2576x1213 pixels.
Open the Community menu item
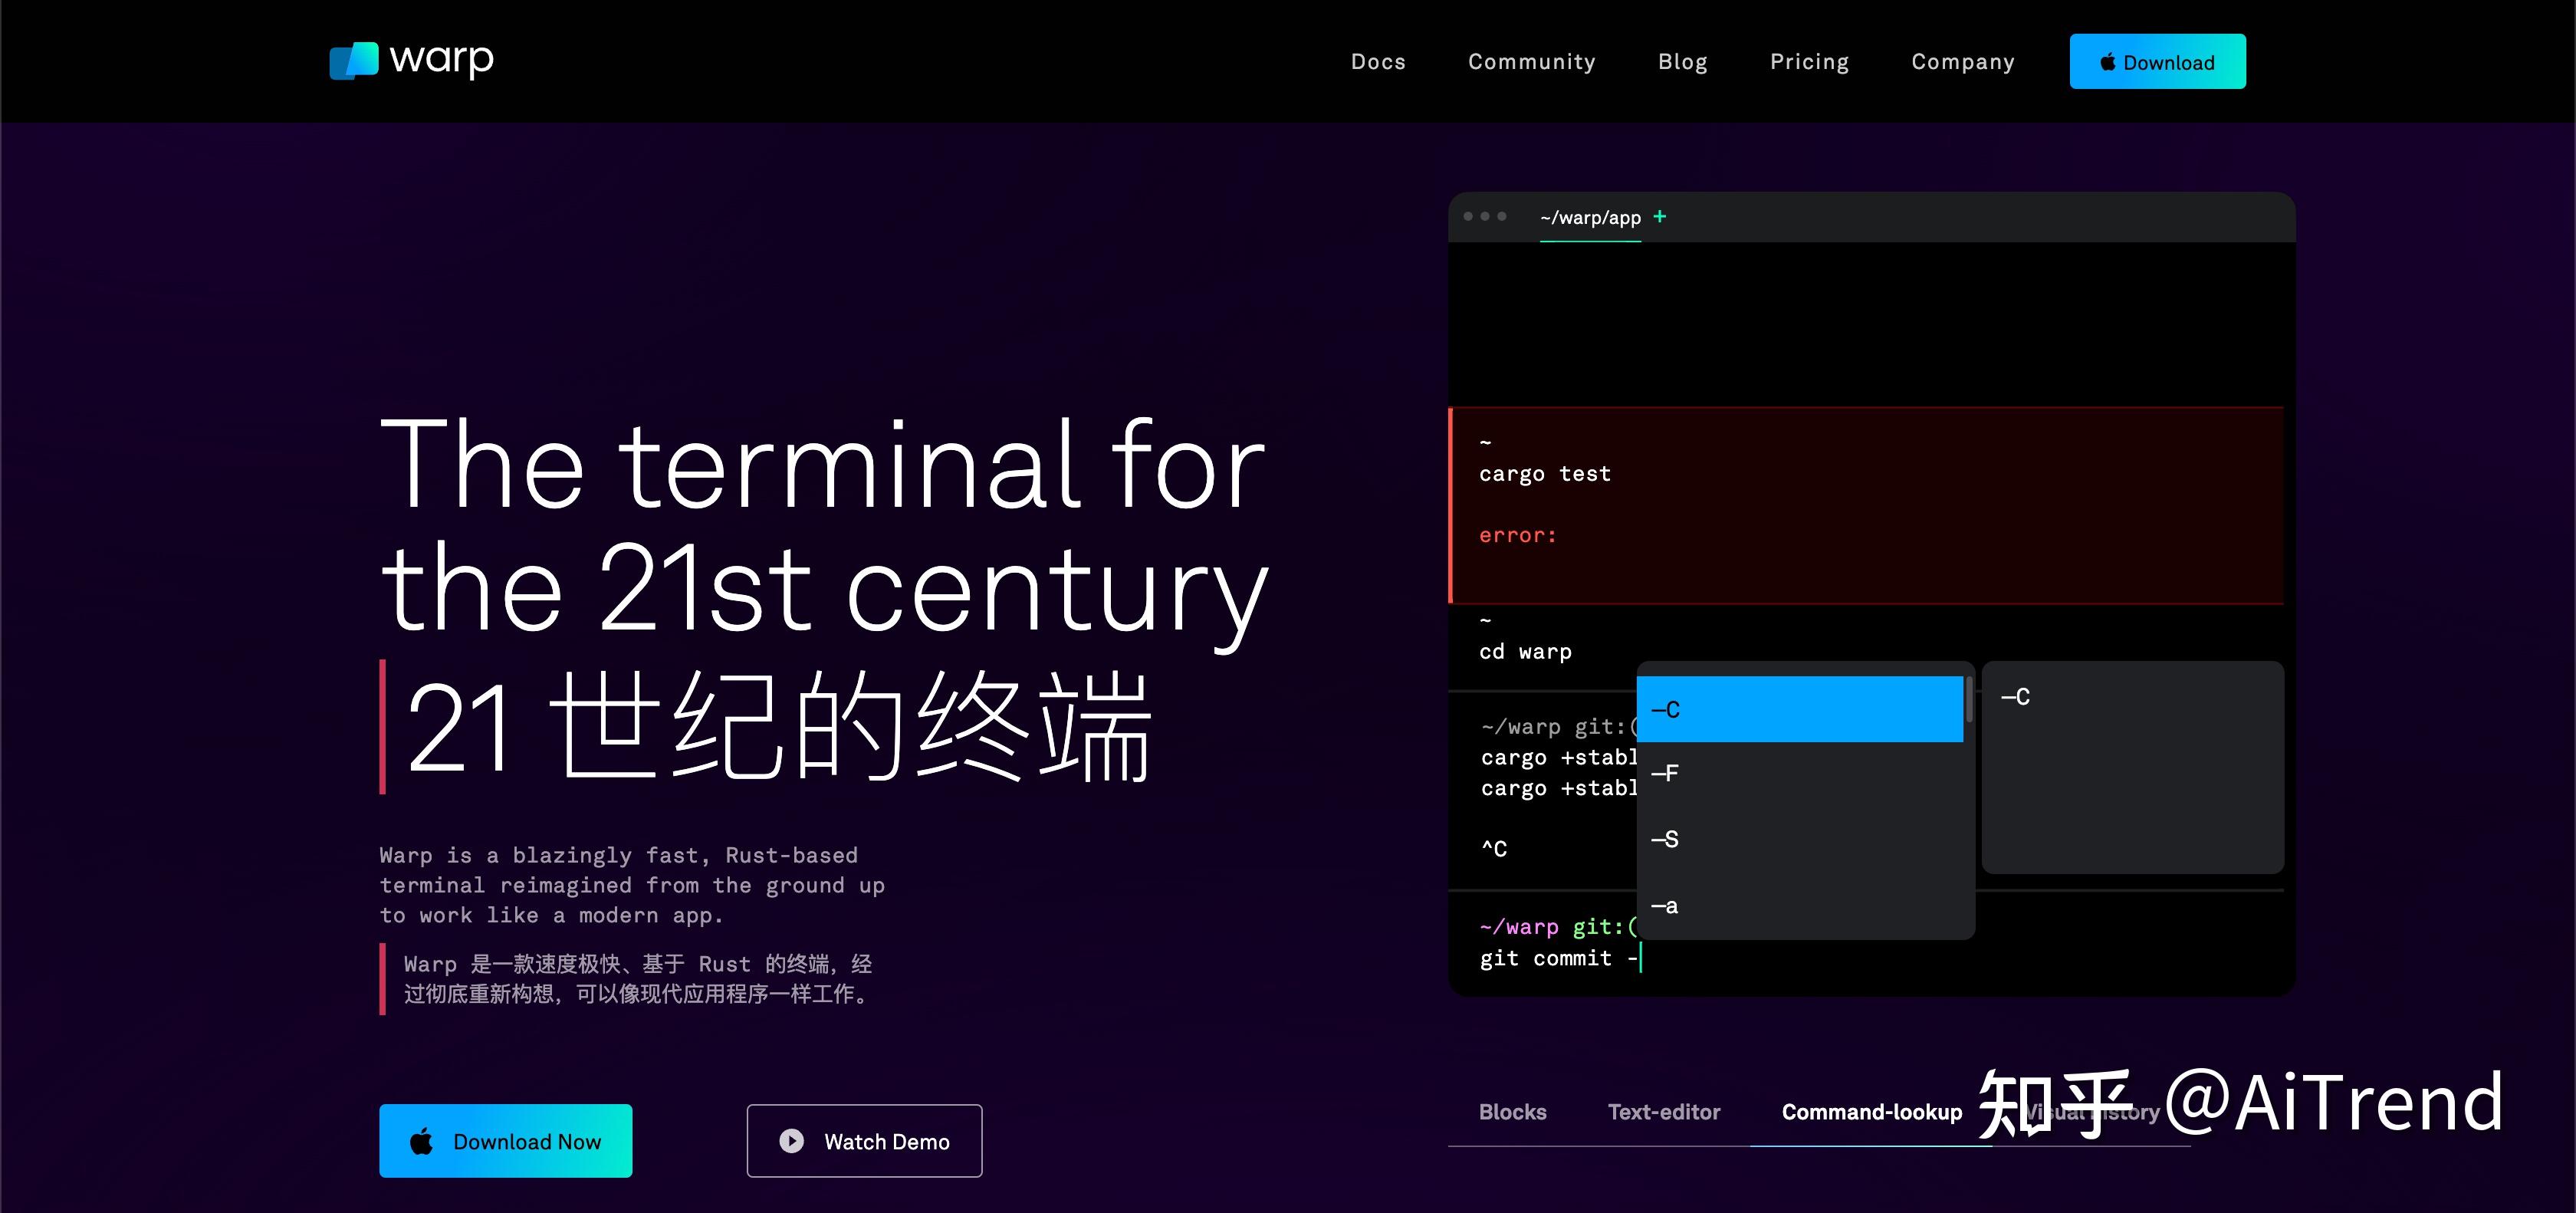click(1531, 62)
